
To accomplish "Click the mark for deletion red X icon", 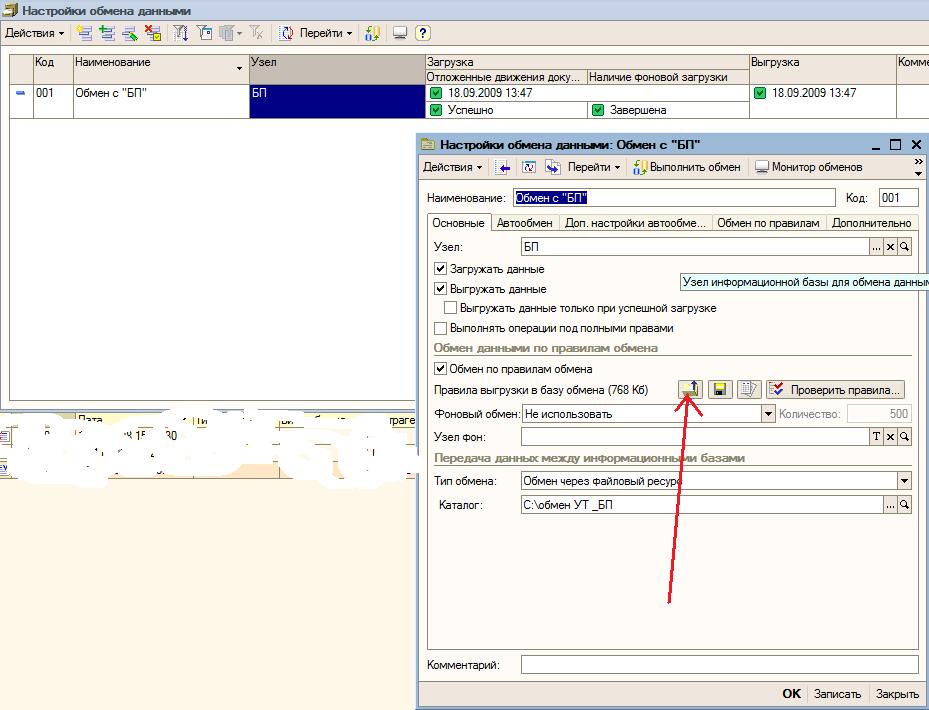I will 153,33.
